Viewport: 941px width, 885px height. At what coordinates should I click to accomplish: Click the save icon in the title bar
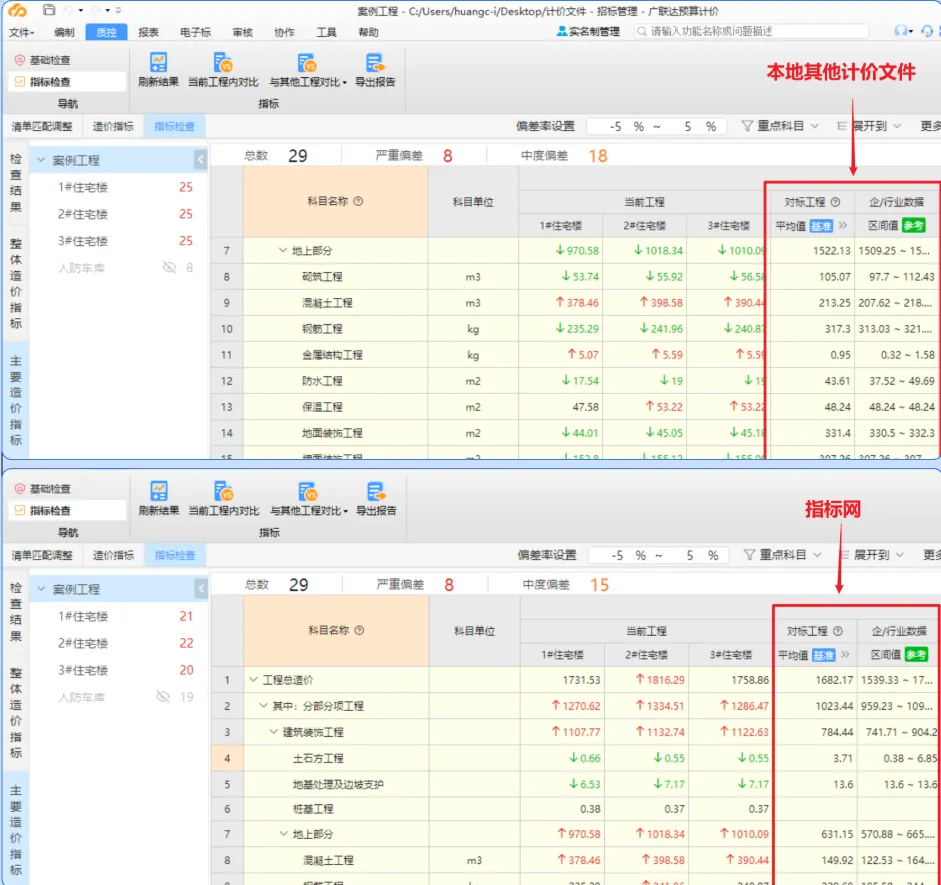[x=49, y=10]
